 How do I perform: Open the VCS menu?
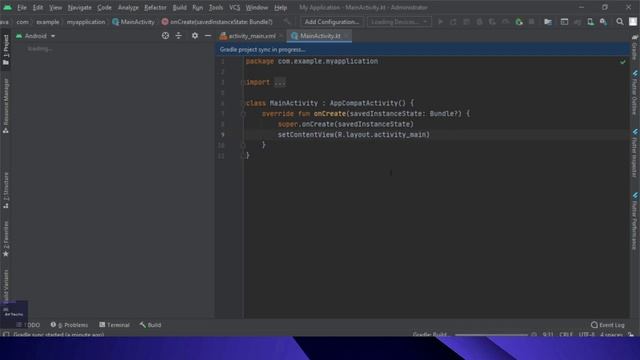tap(234, 7)
